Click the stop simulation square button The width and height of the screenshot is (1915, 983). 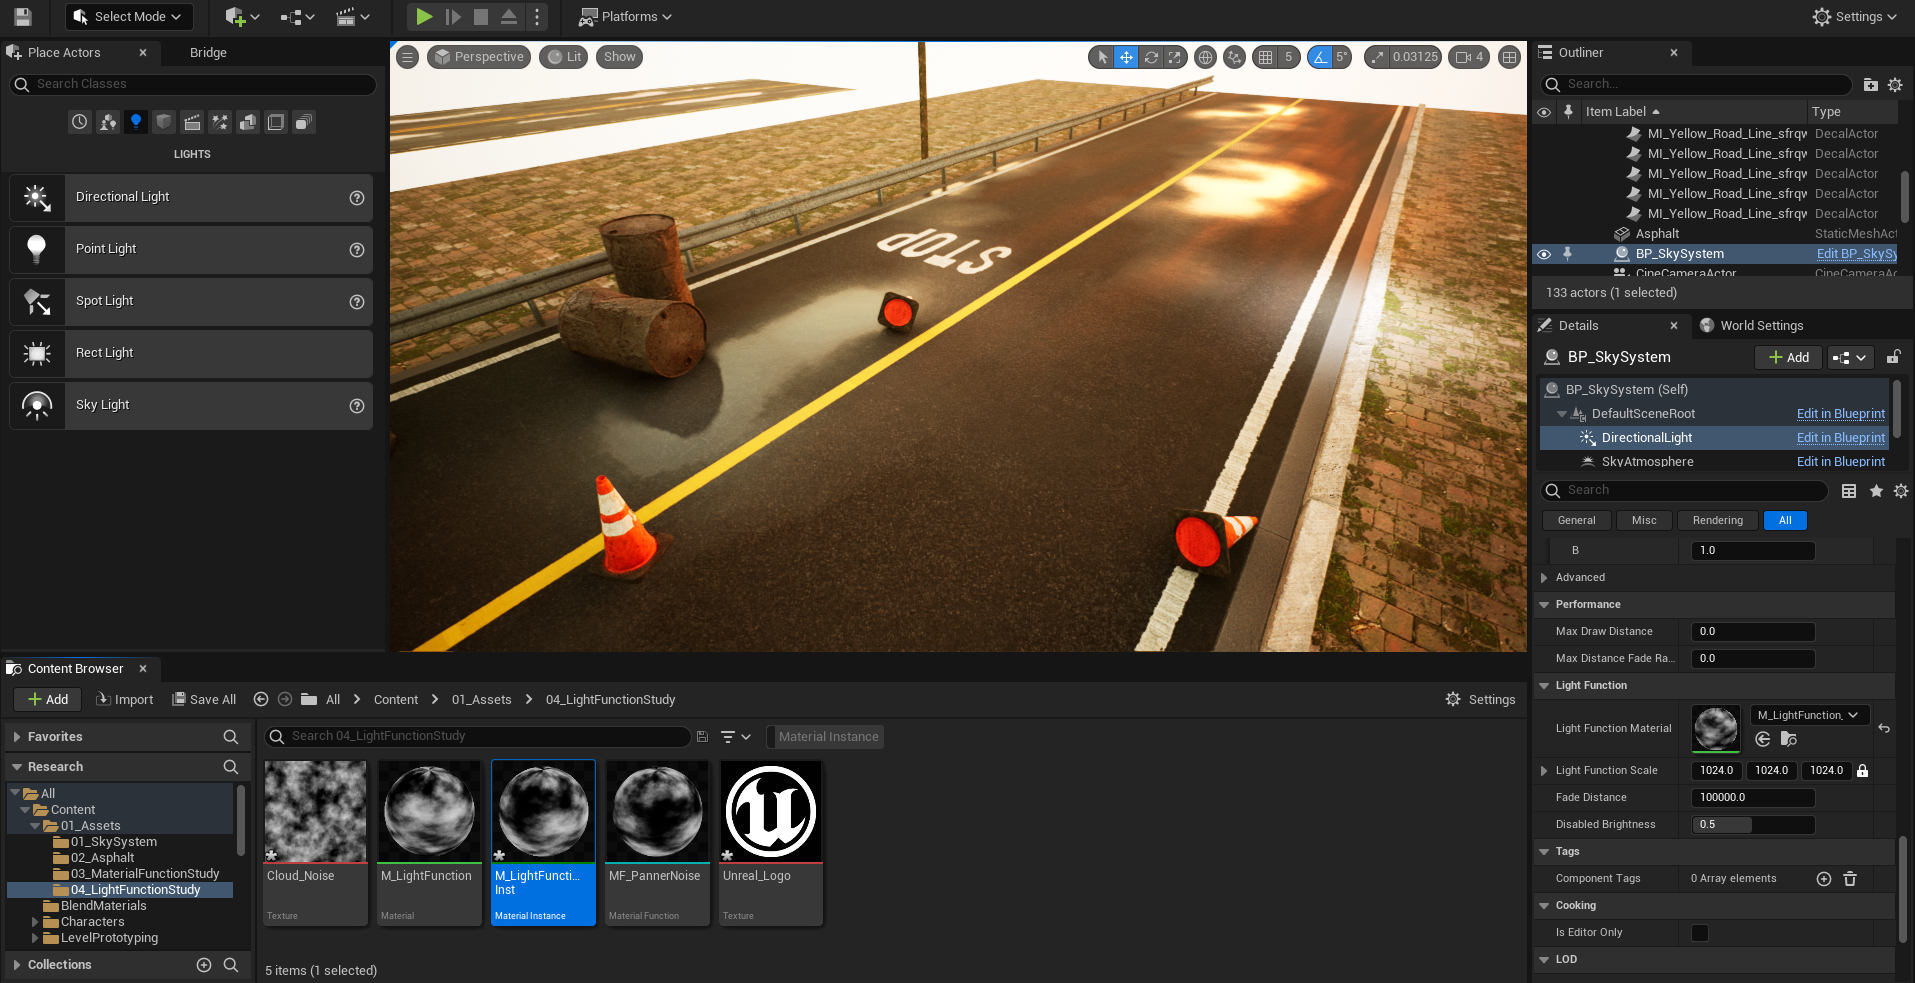(x=481, y=17)
